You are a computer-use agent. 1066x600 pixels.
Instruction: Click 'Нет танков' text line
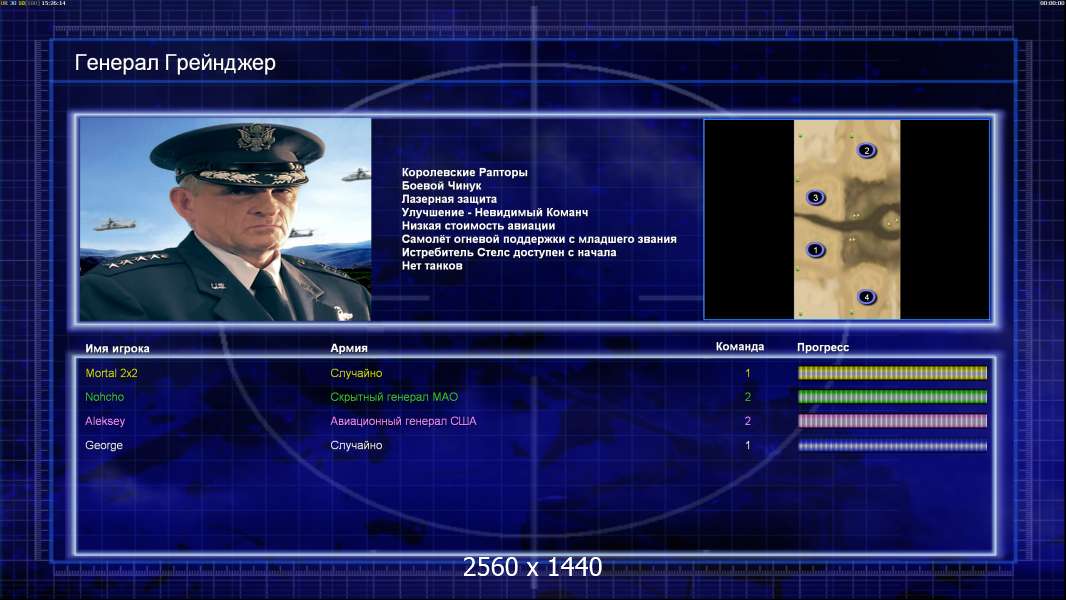(x=432, y=266)
